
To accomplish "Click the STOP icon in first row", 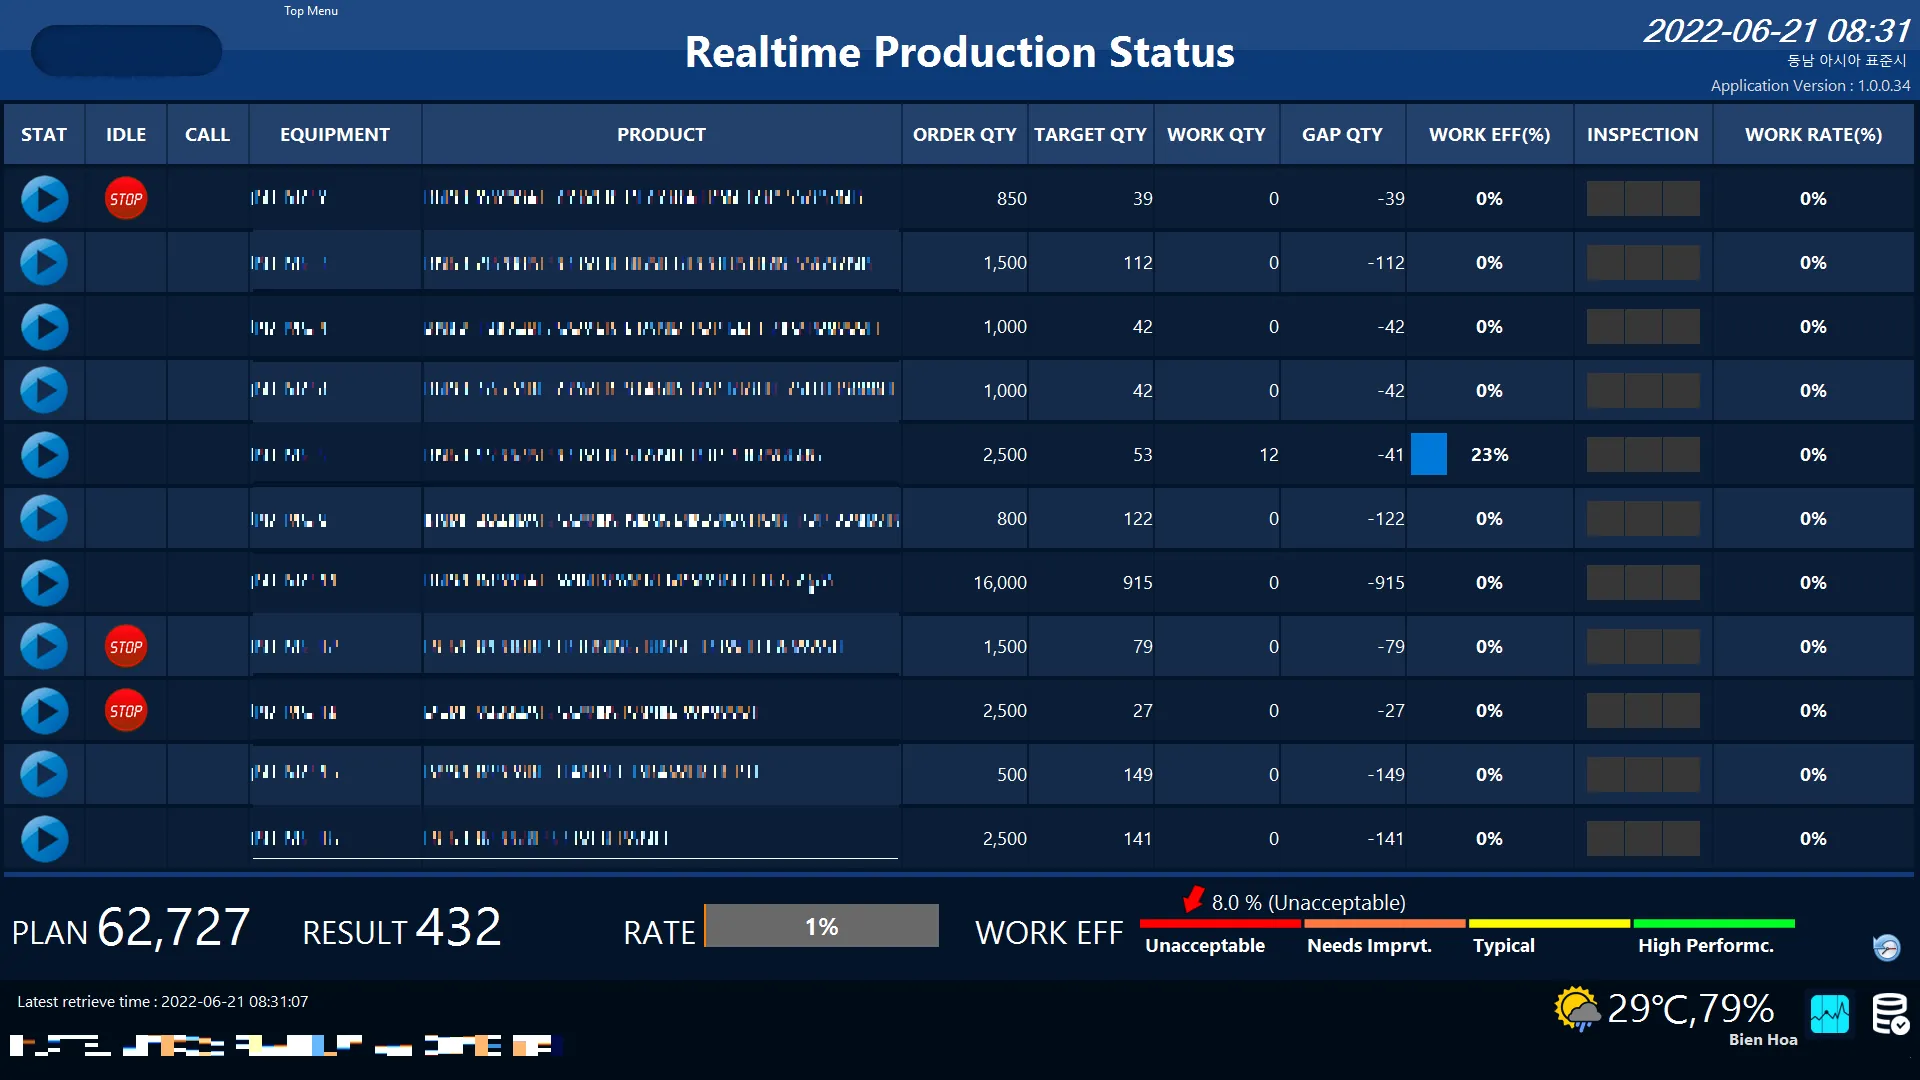I will [x=126, y=199].
